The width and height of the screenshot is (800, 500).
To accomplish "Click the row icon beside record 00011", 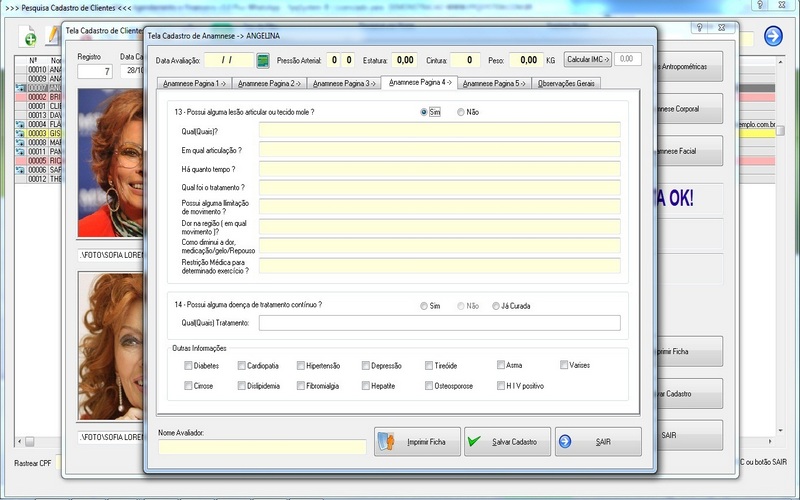I will click(x=20, y=152).
